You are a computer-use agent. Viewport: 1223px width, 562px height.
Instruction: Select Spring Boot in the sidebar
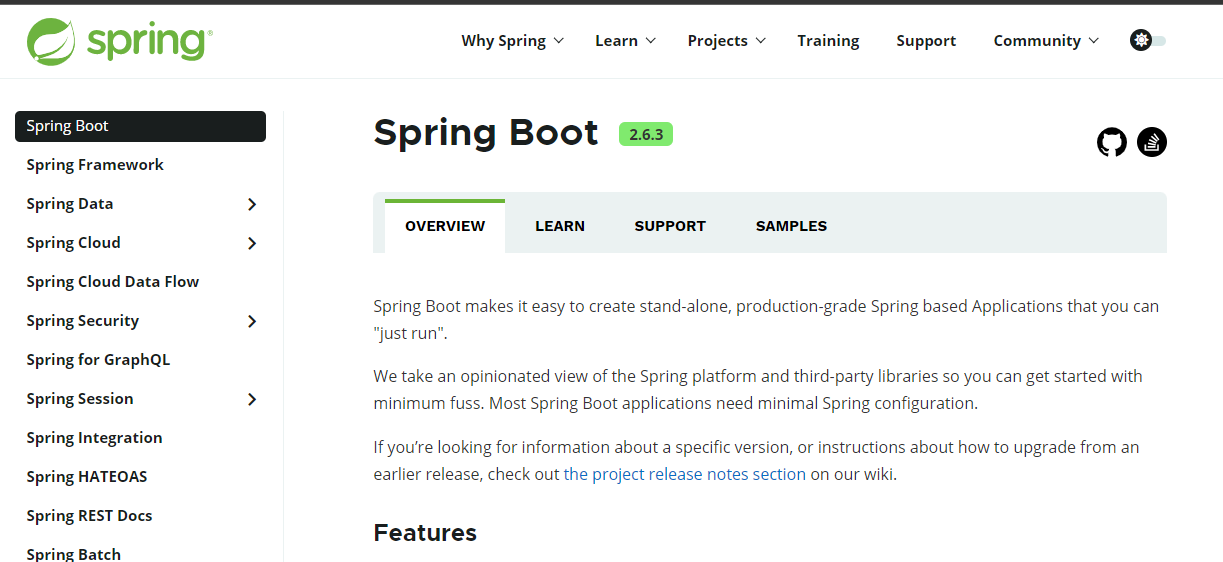(x=140, y=126)
